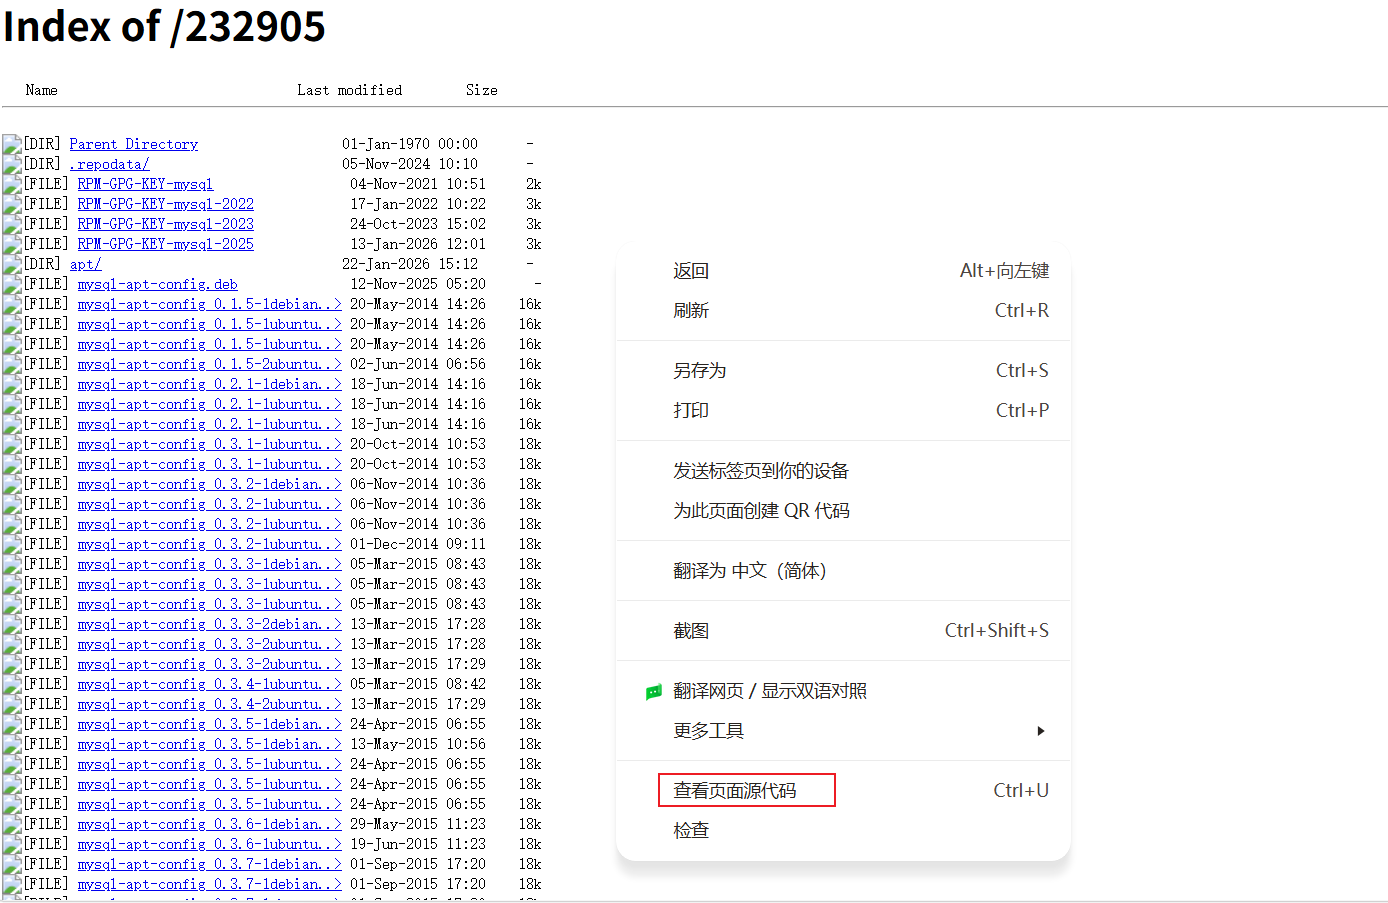Click the file icon beside RPM-GPG-KEY-mysql-2023
1388x903 pixels.
tap(12, 224)
